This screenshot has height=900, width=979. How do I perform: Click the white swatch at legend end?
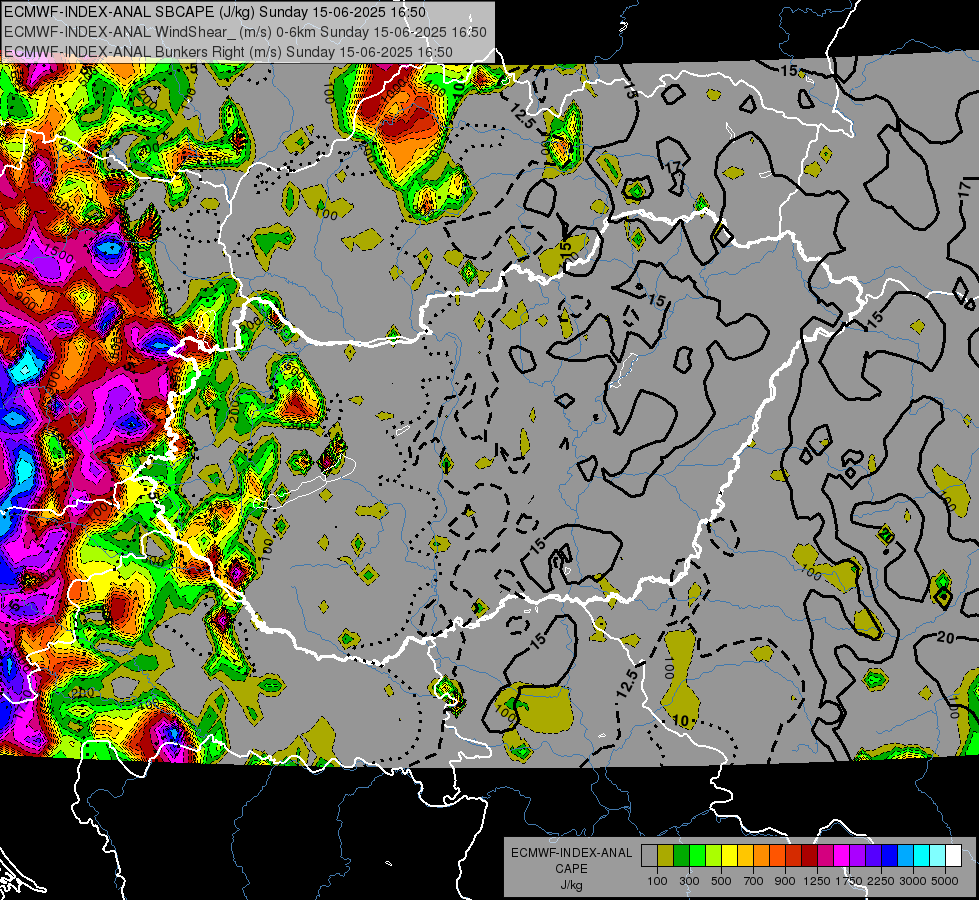[x=954, y=855]
